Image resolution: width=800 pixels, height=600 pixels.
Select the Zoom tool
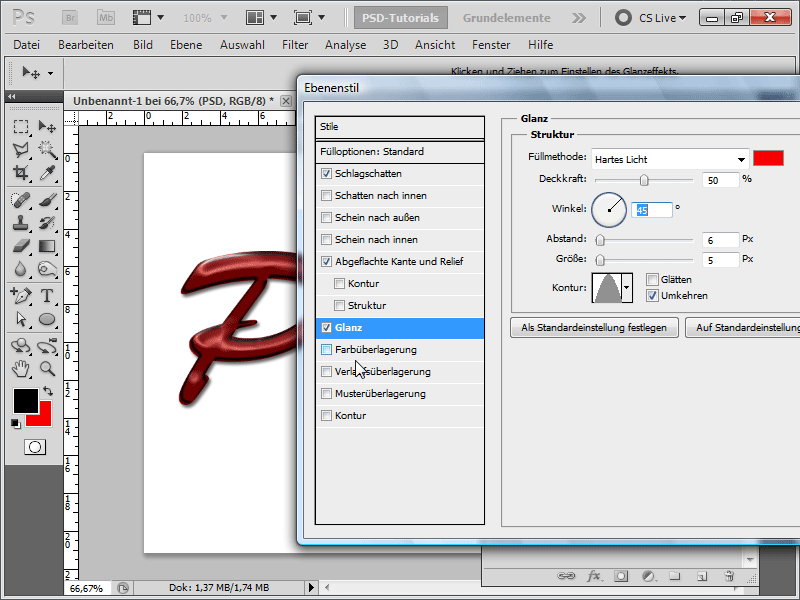(x=47, y=368)
